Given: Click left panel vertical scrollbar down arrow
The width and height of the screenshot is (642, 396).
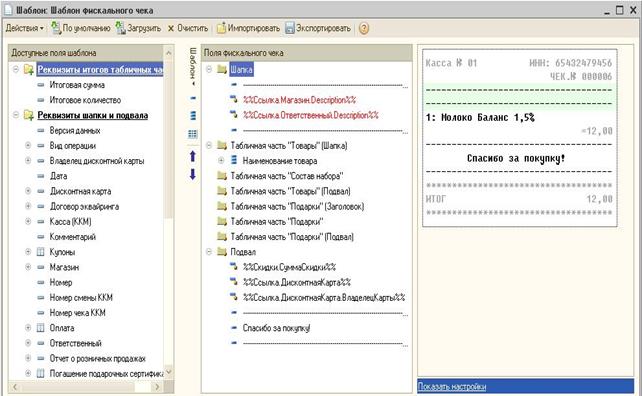Looking at the screenshot, I should [169, 372].
